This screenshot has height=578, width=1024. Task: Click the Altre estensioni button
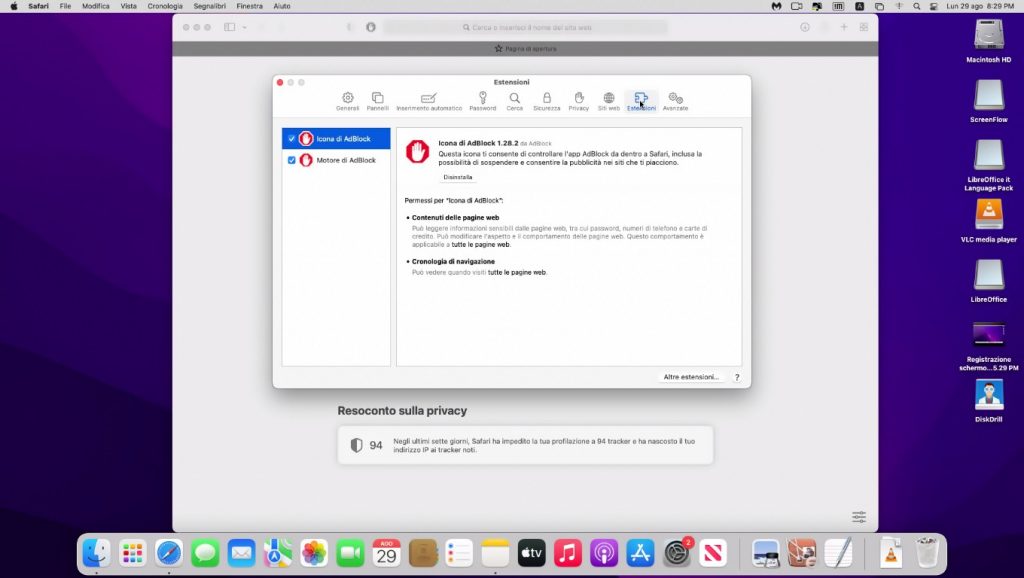tap(691, 377)
